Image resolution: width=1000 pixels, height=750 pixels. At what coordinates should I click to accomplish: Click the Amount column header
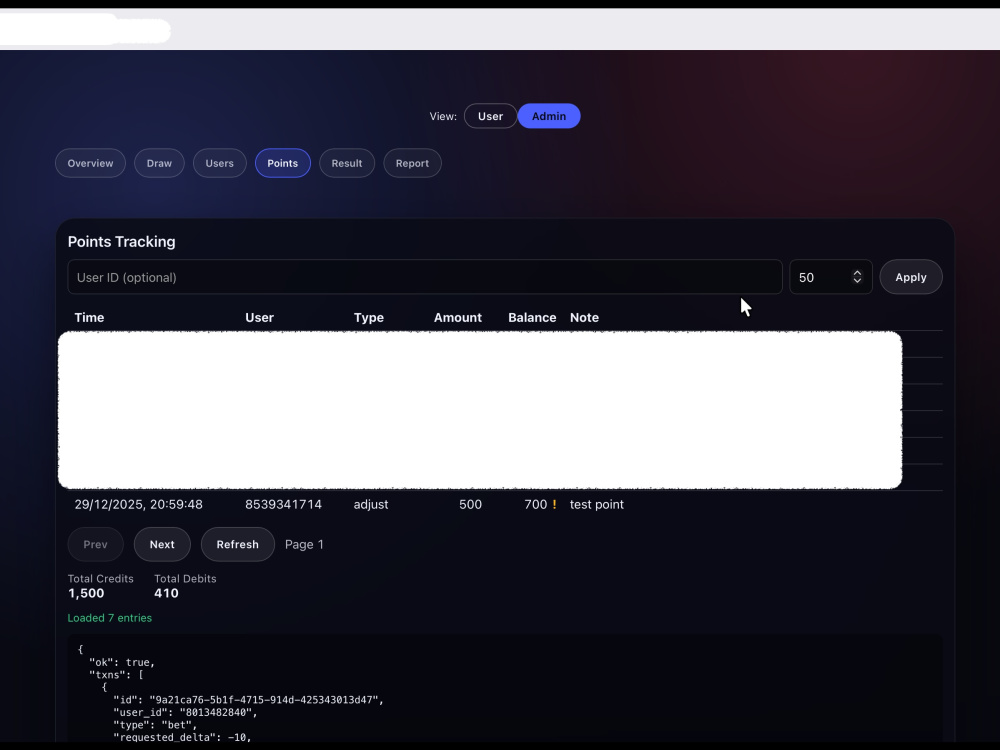tap(458, 318)
